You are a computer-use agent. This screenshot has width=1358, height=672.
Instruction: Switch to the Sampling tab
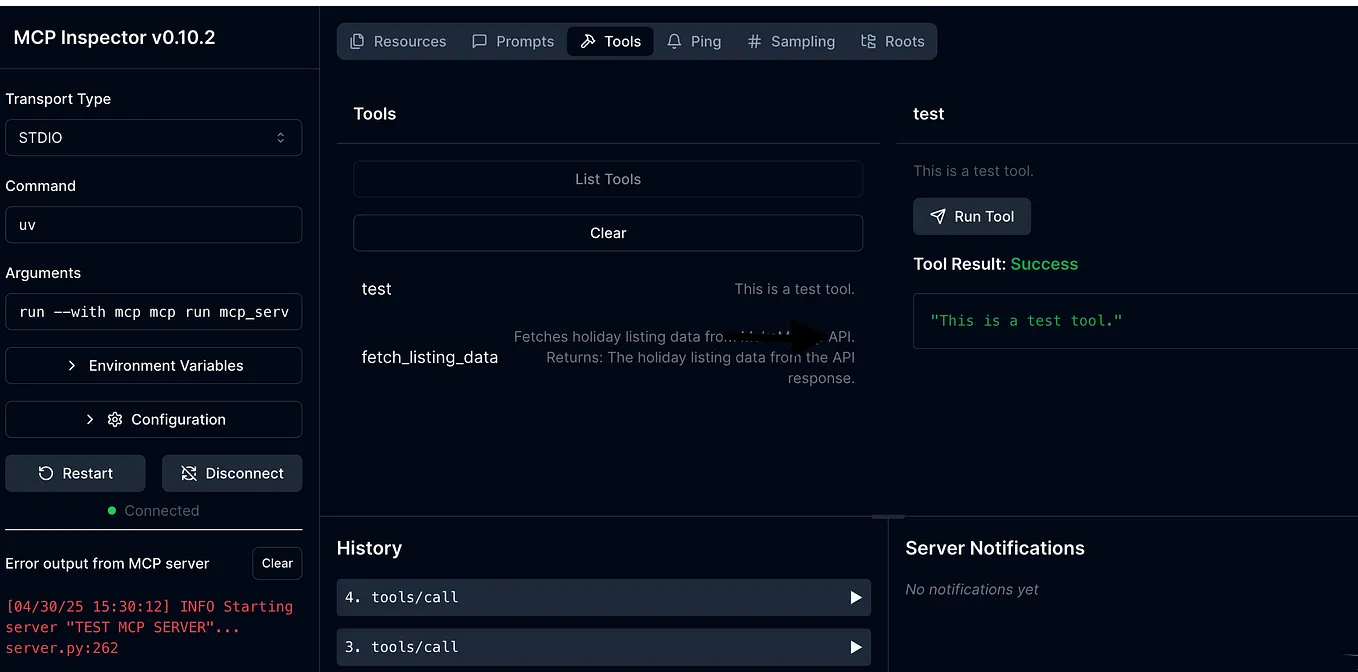(791, 41)
